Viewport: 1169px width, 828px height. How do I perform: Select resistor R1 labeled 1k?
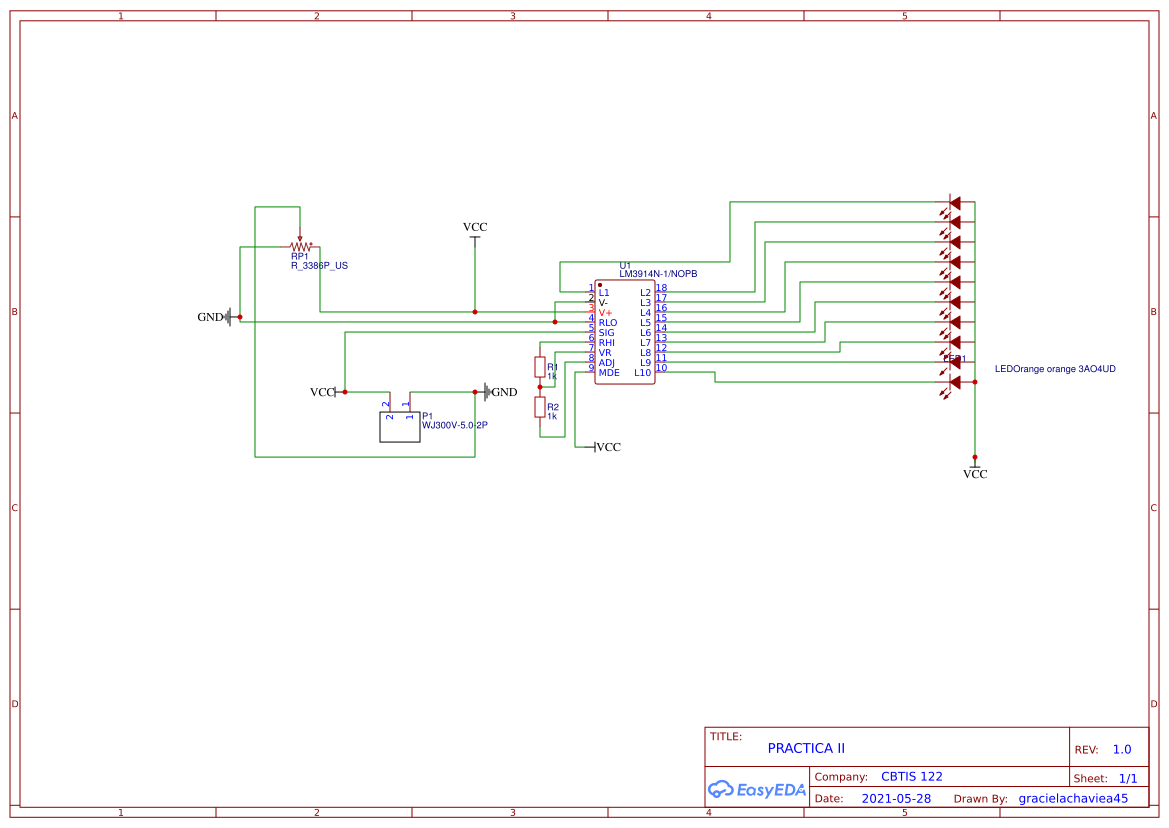tap(538, 368)
